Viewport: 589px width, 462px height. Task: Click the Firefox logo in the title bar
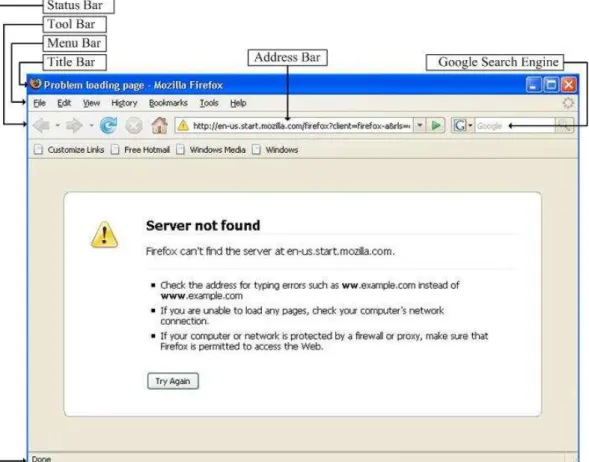pyautogui.click(x=35, y=84)
